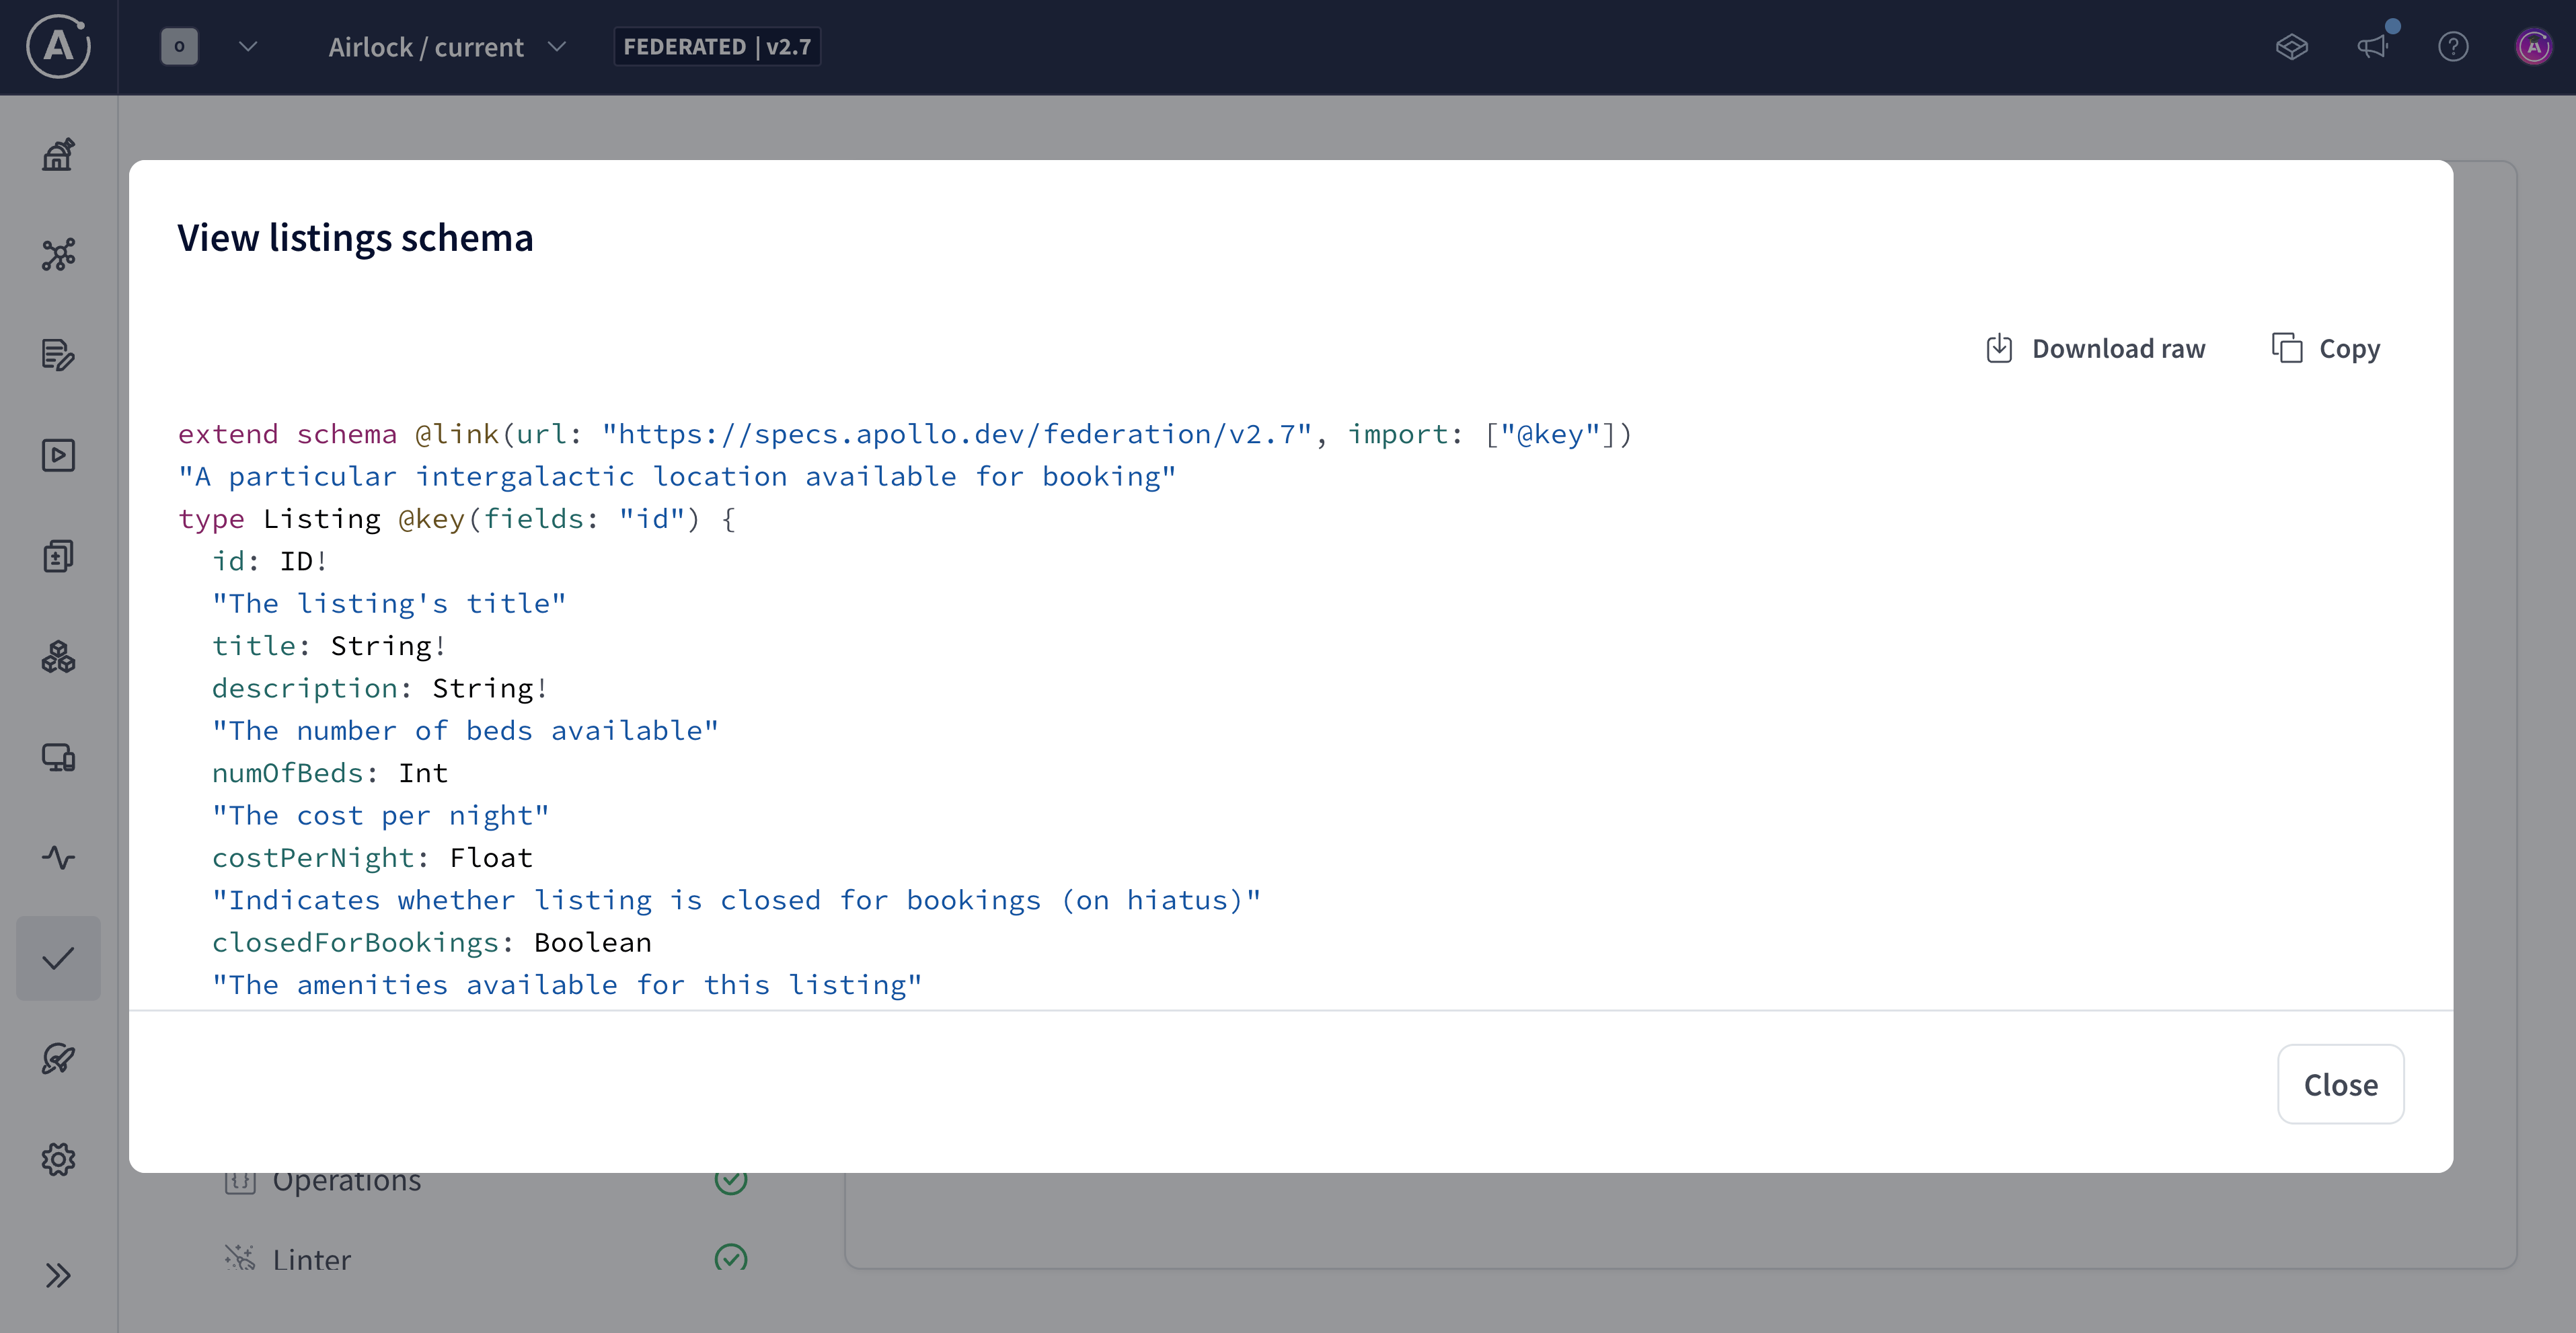Select Linter in the checks panel
2576x1333 pixels.
pos(311,1258)
